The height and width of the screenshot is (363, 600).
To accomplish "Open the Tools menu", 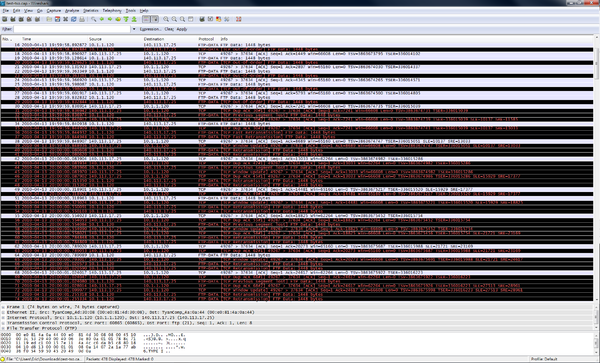I will pos(130,11).
